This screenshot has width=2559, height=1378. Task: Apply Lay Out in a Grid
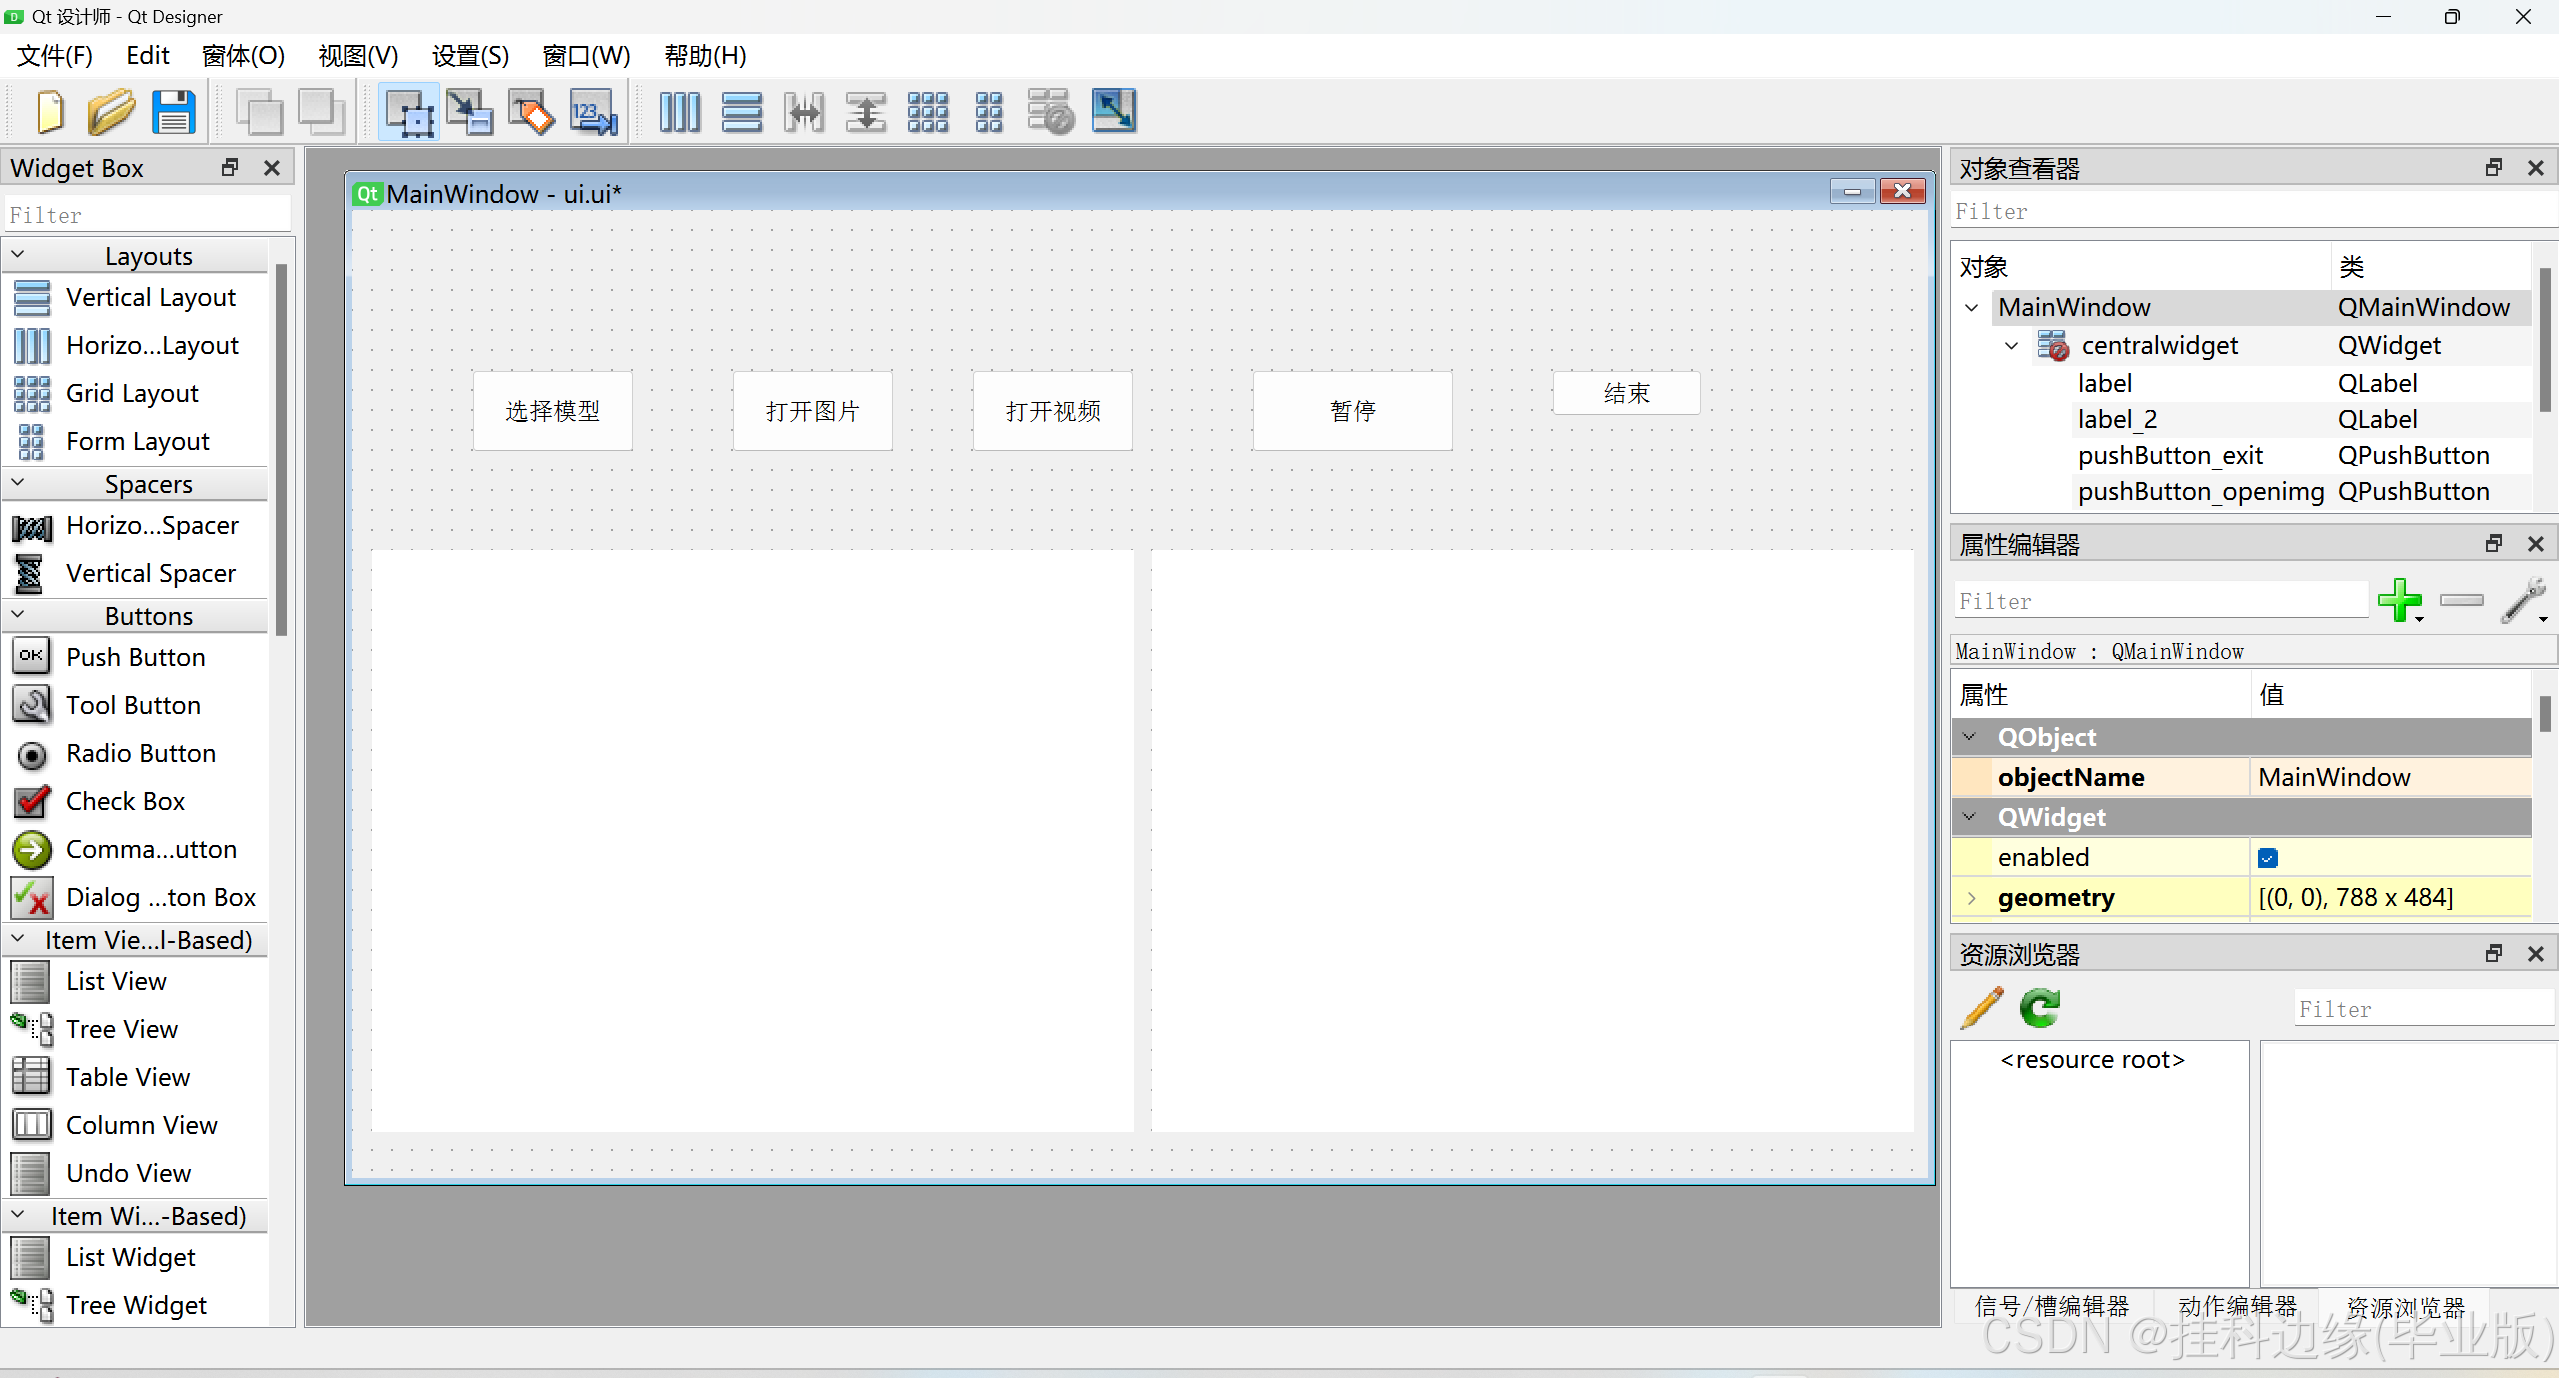[927, 112]
